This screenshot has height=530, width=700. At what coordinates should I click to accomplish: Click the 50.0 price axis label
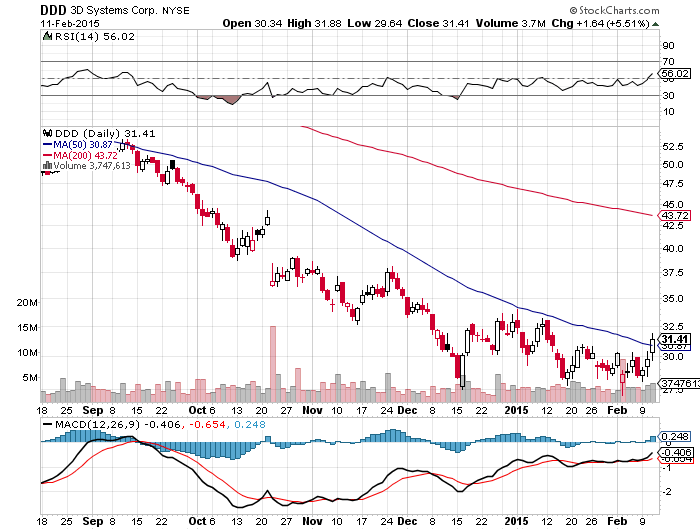673,164
